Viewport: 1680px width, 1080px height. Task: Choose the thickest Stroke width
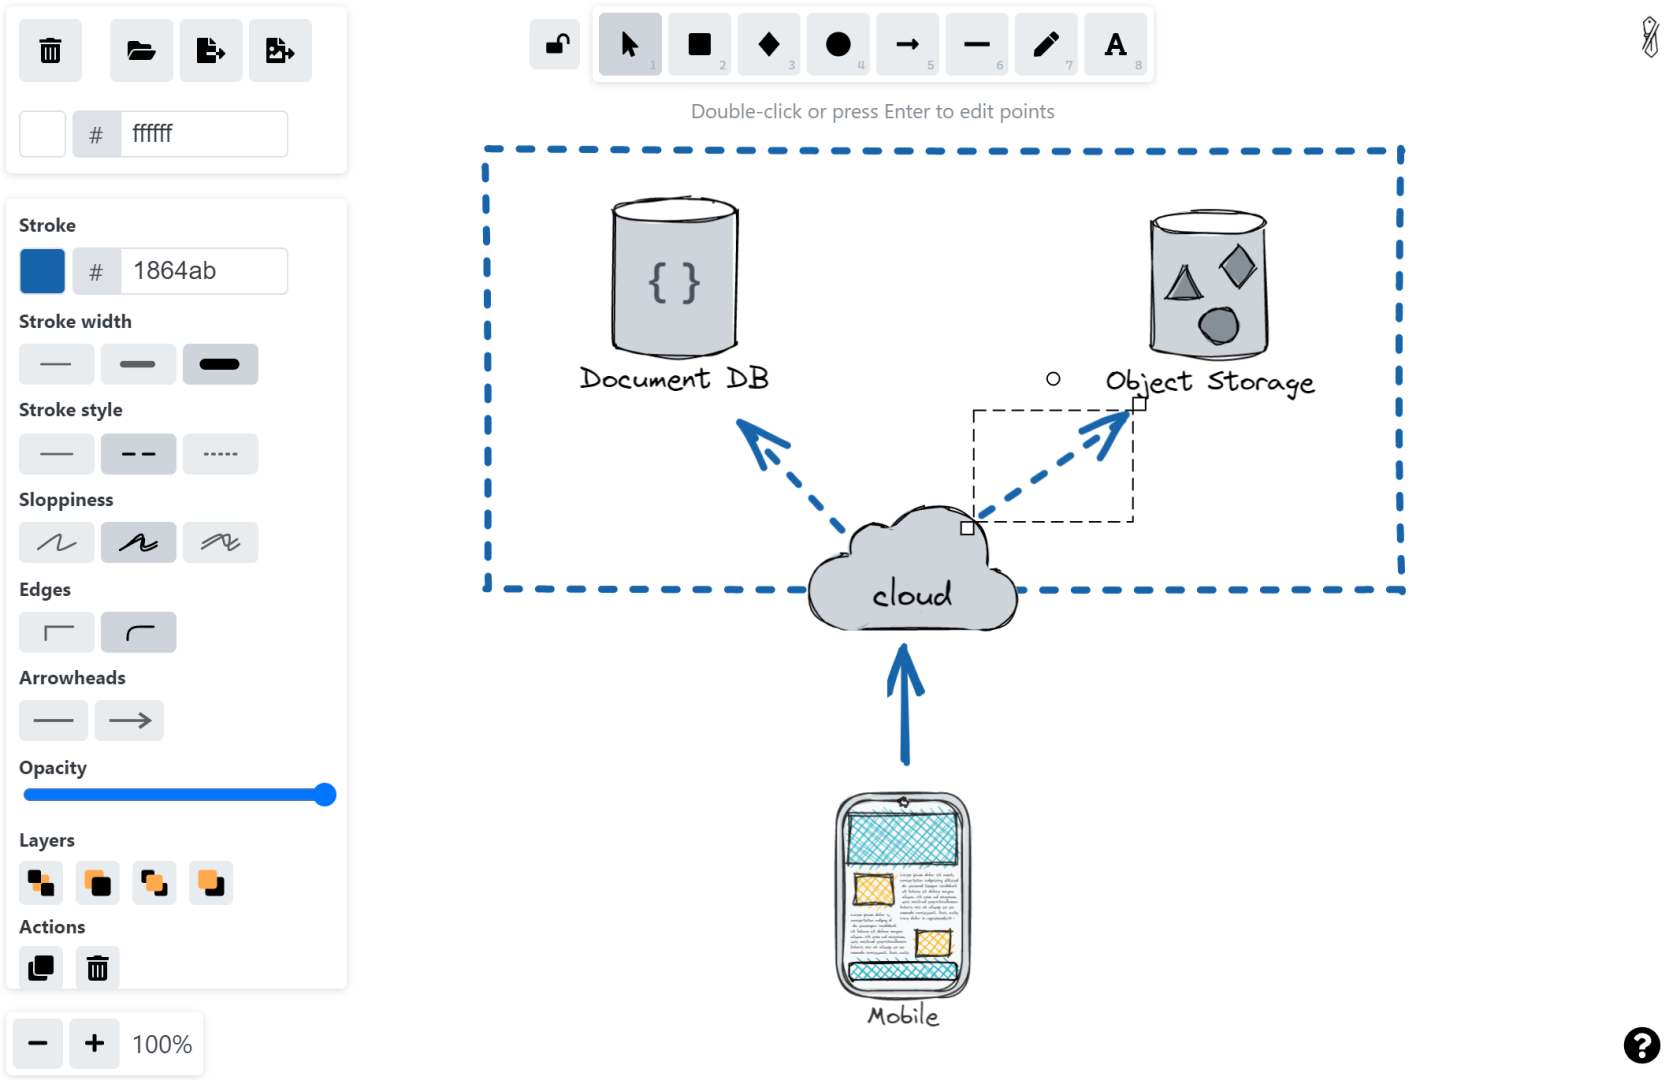pyautogui.click(x=220, y=364)
